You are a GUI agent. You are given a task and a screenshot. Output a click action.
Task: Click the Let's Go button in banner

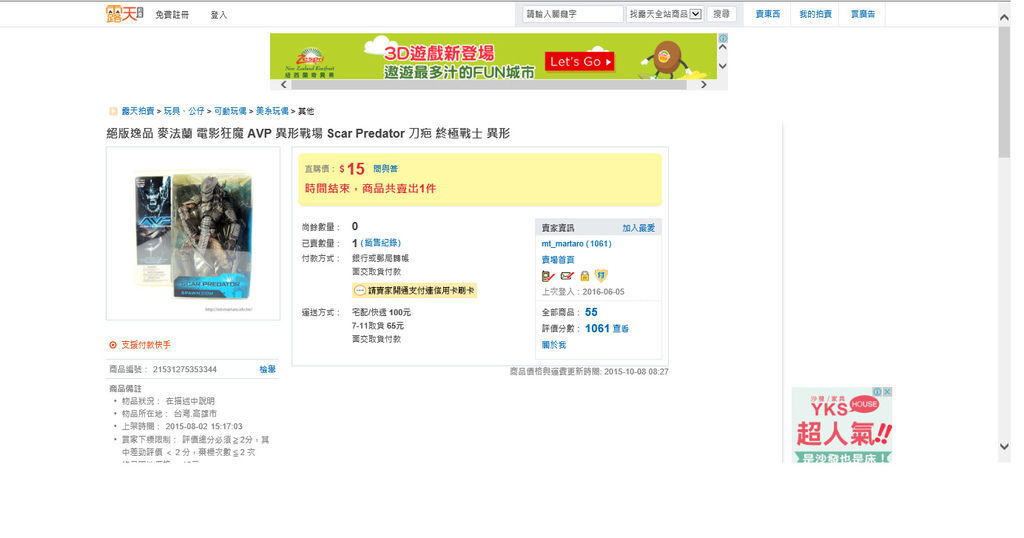[579, 62]
